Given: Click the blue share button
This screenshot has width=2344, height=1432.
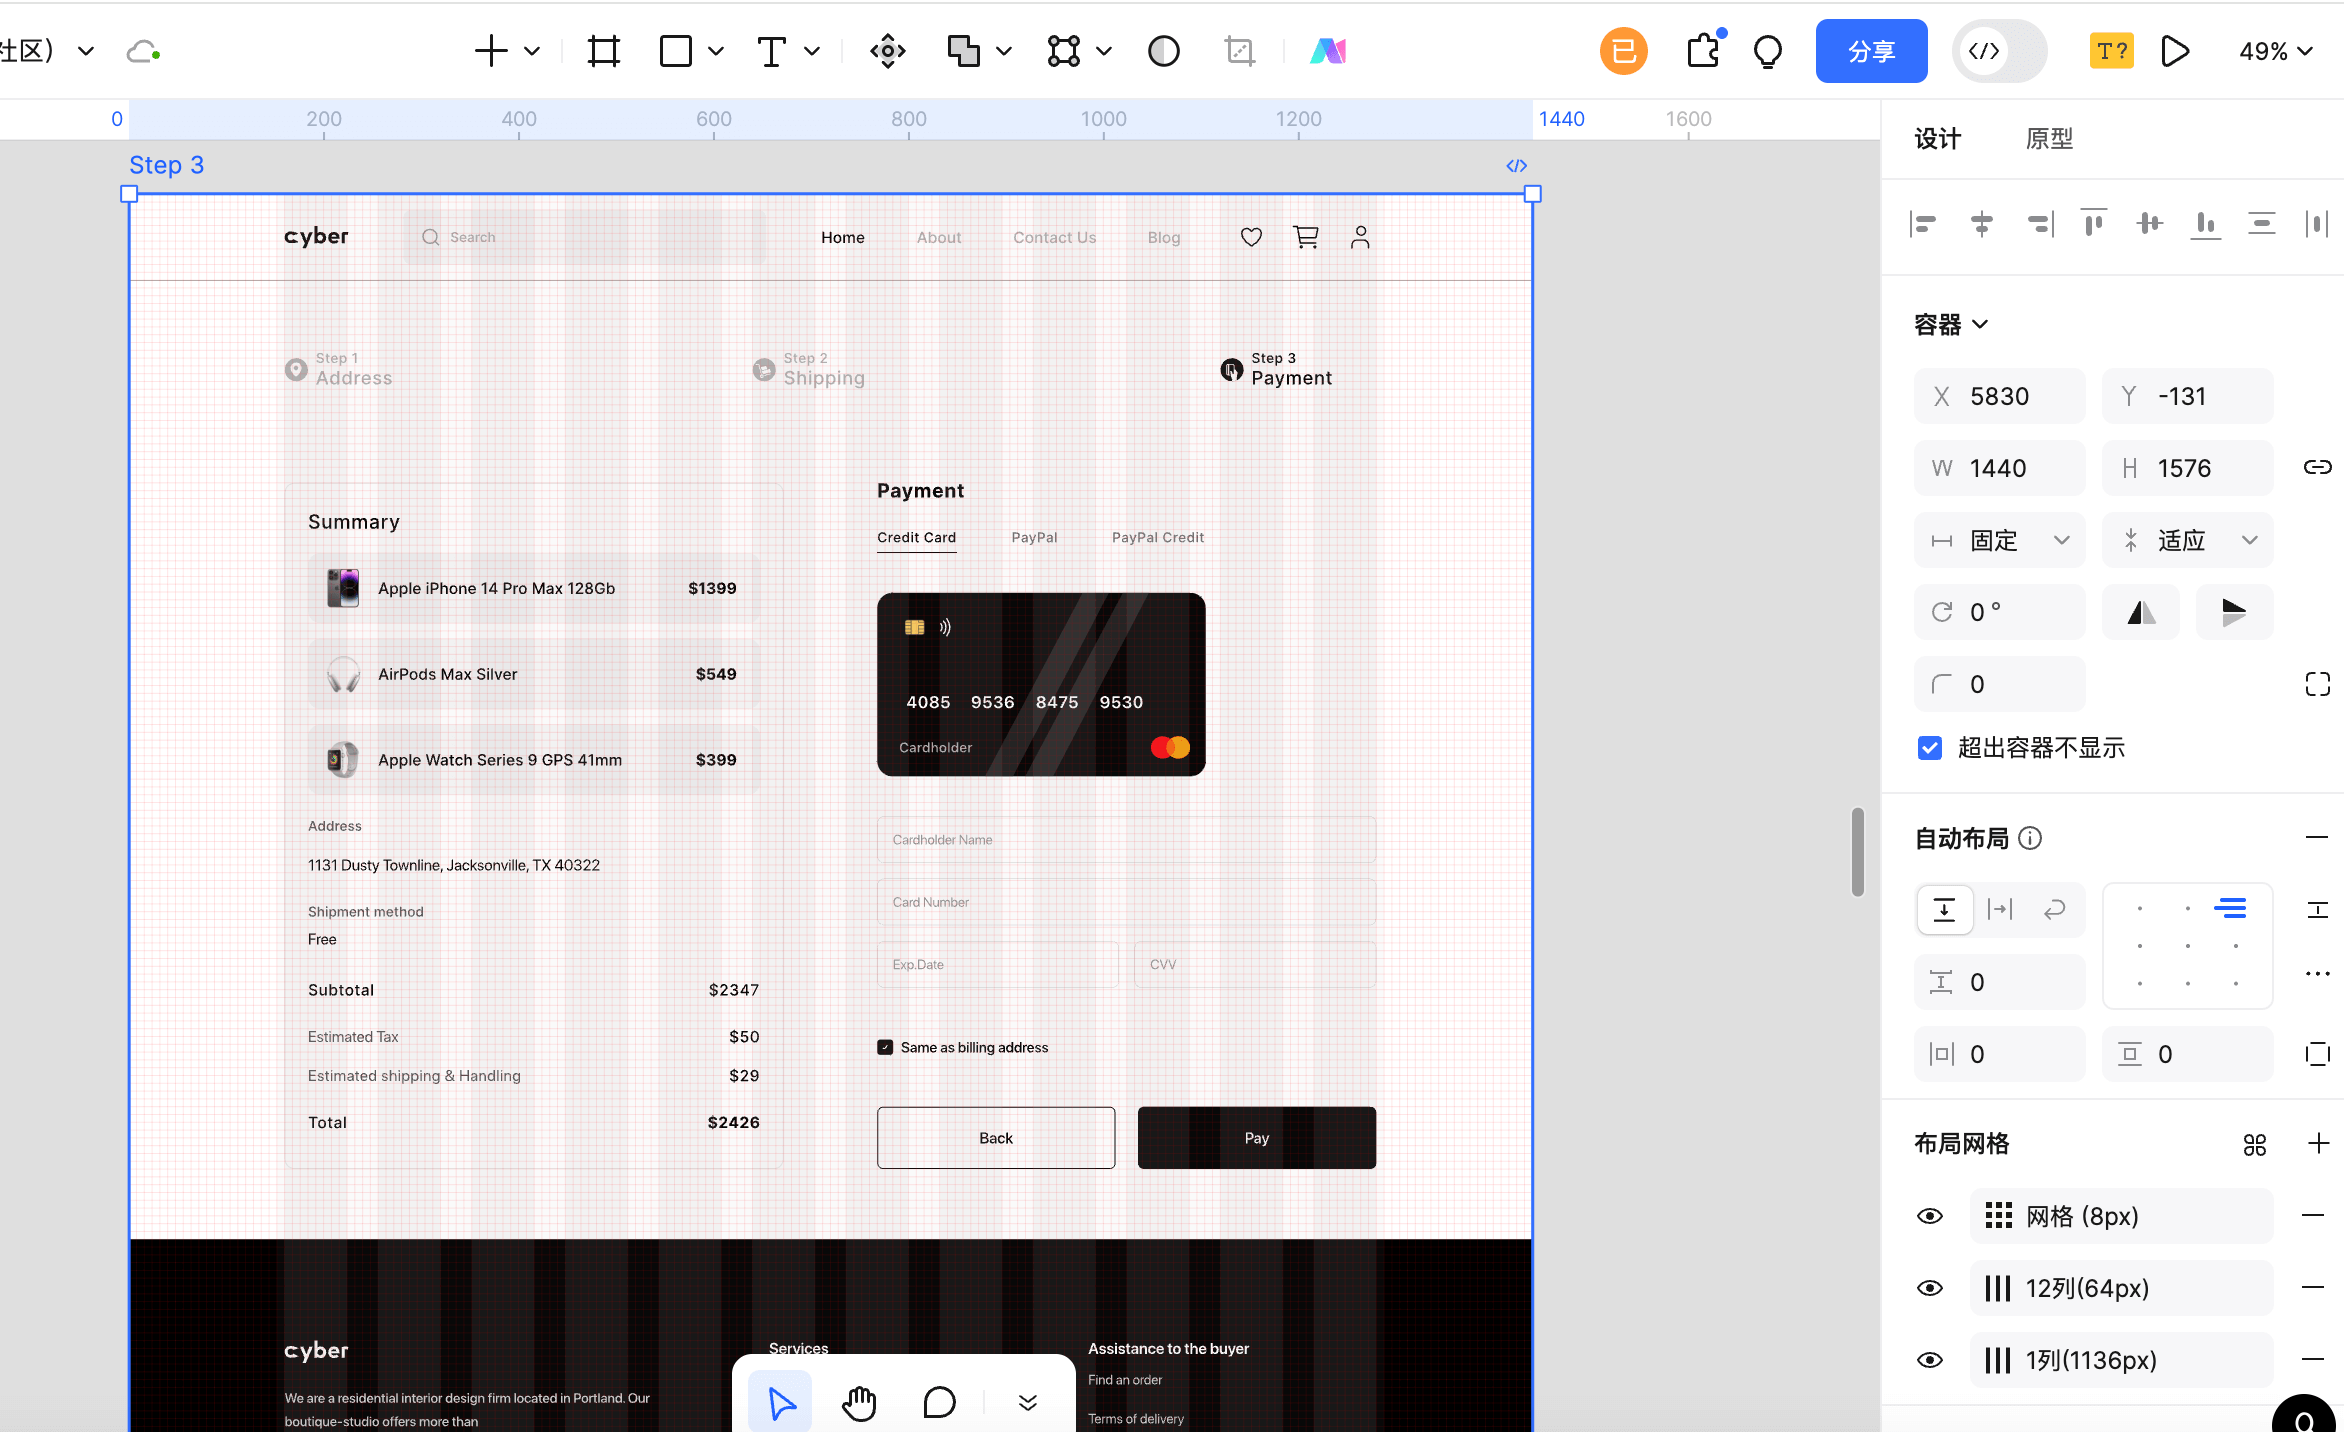Looking at the screenshot, I should pos(1871,51).
